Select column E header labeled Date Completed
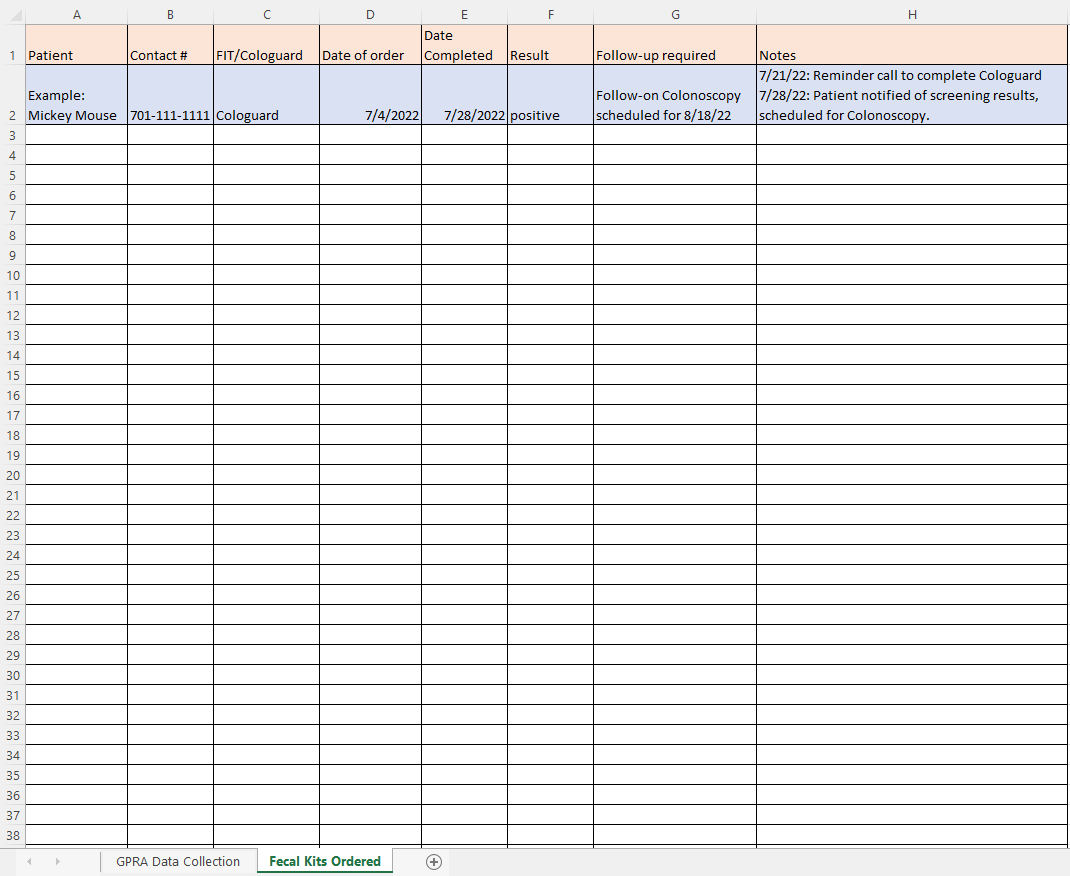This screenshot has height=876, width=1070. click(x=464, y=14)
